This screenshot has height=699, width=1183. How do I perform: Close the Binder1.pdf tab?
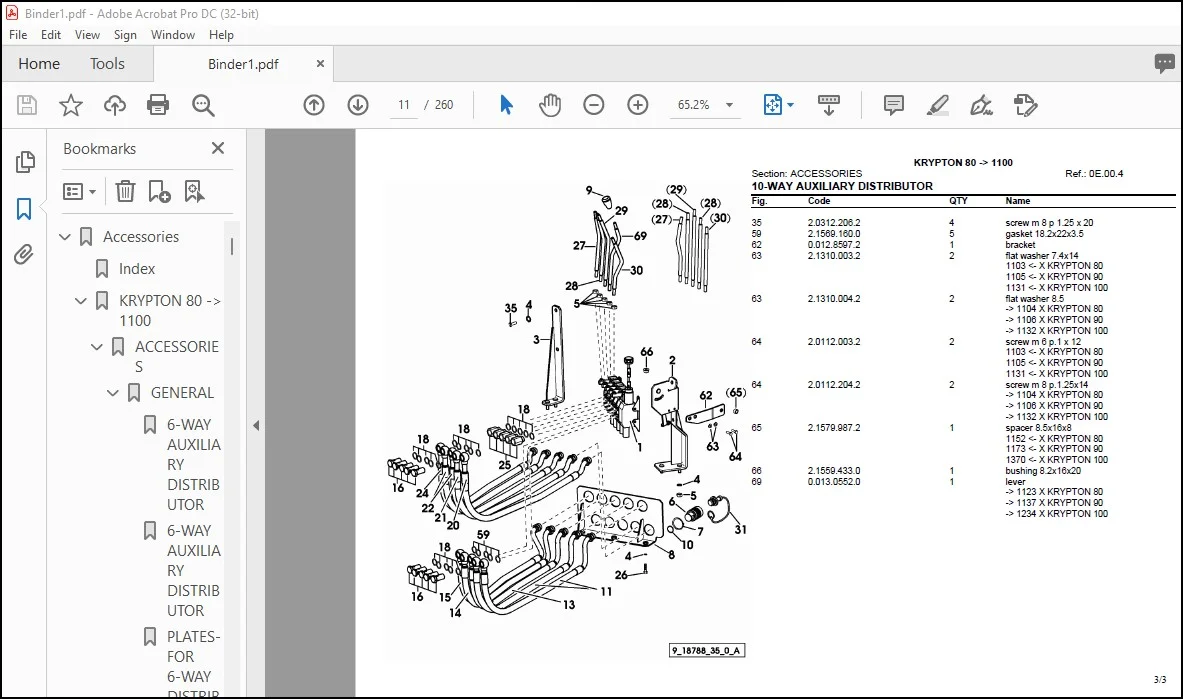[320, 64]
